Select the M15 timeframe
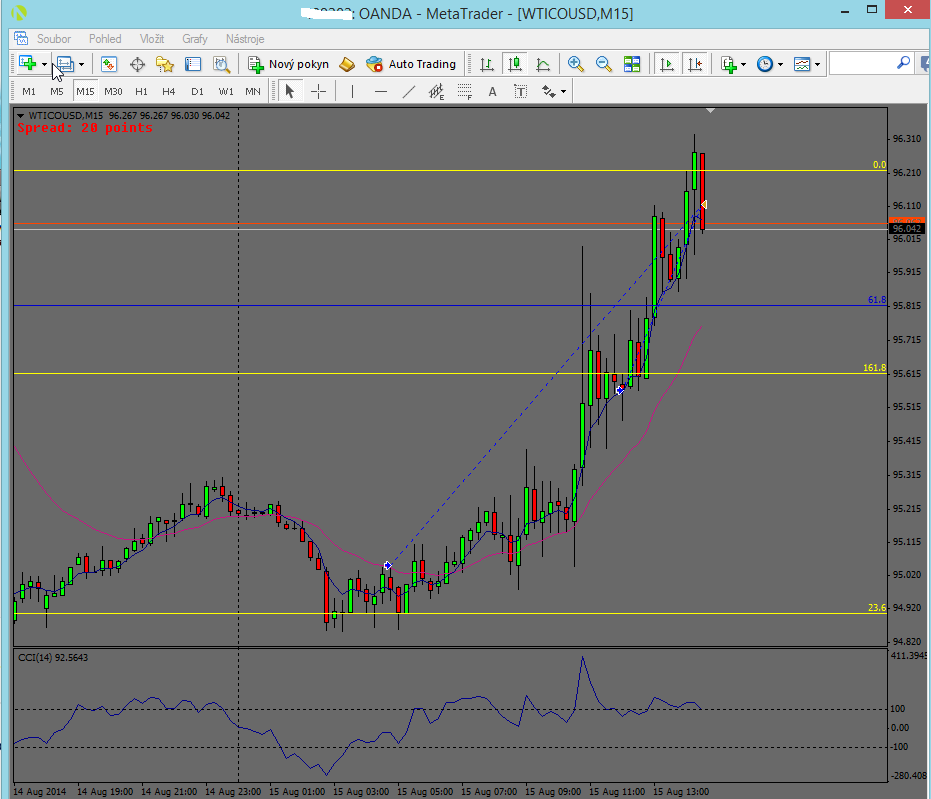The image size is (931, 799). (x=85, y=91)
